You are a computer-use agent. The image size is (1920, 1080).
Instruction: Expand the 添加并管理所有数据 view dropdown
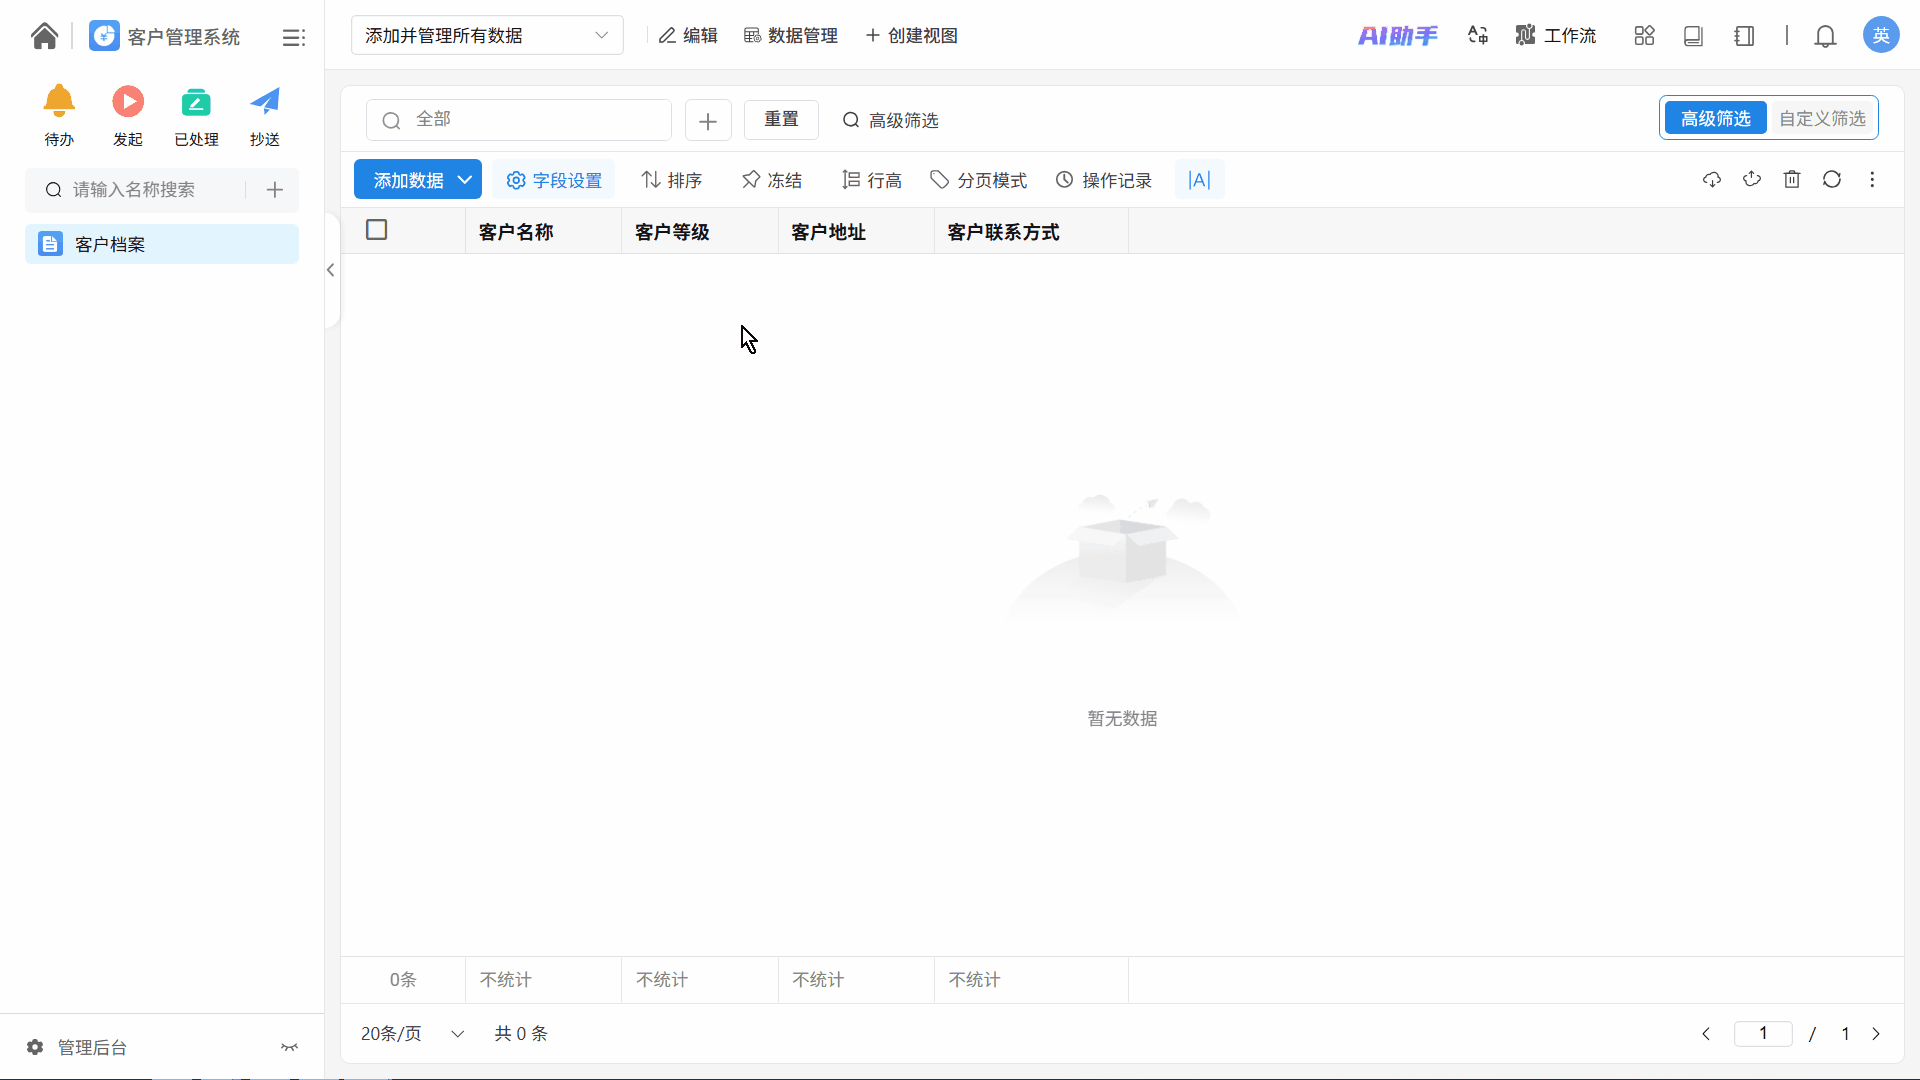pyautogui.click(x=487, y=36)
